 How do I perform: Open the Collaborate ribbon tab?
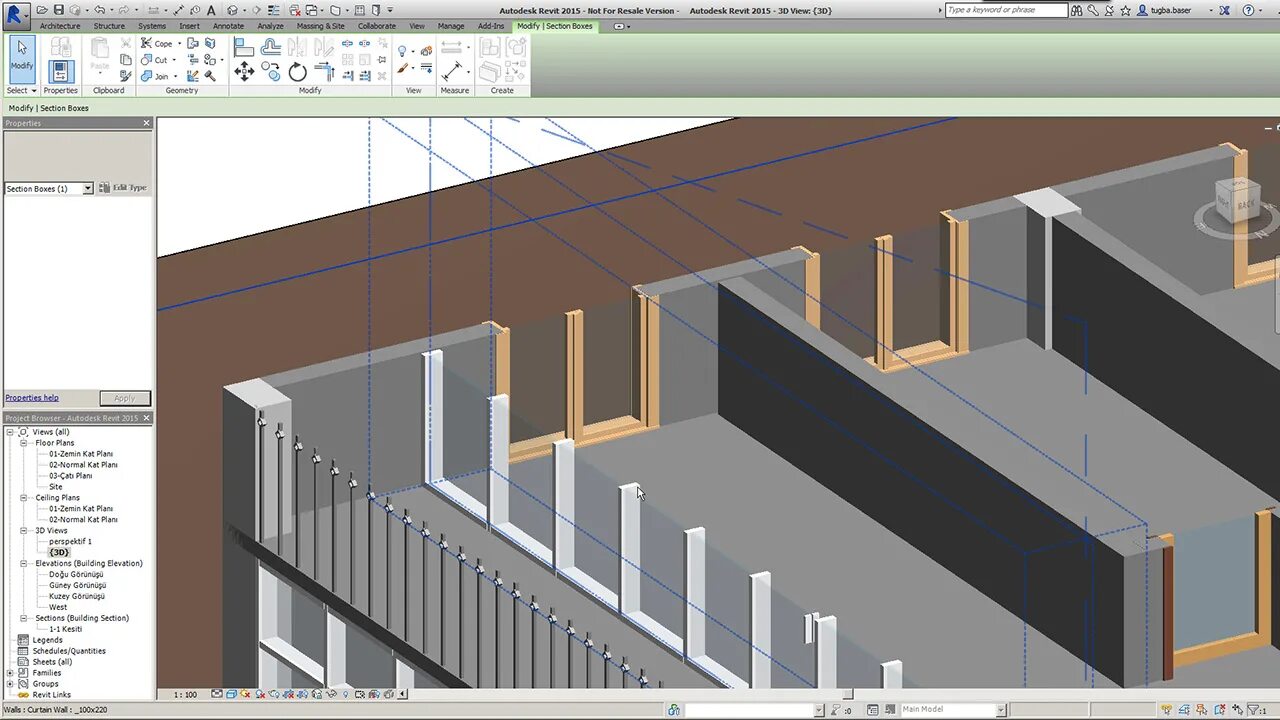coord(377,26)
